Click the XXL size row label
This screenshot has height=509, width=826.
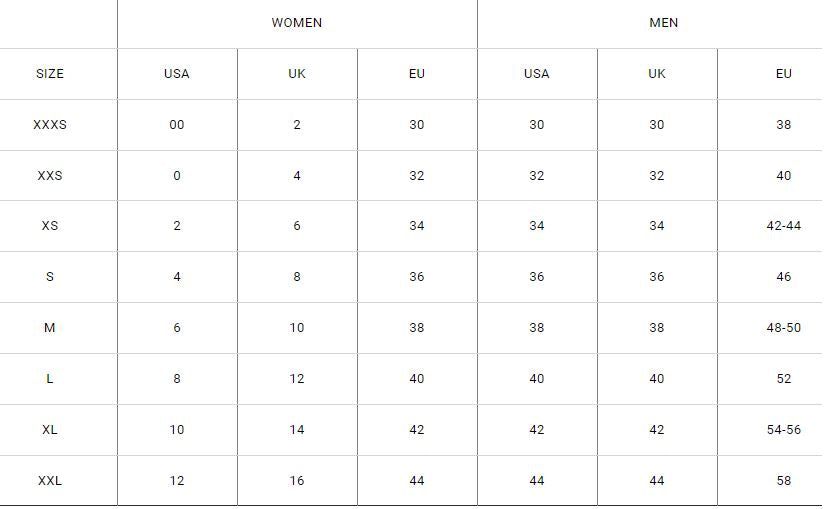point(50,481)
